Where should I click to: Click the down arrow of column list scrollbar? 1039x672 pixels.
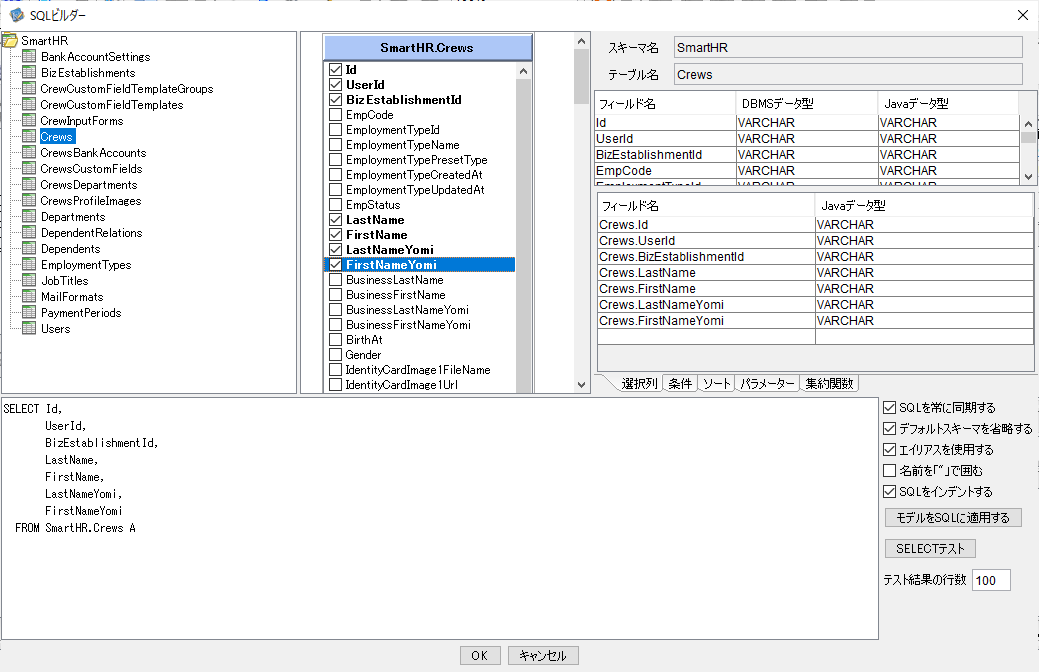click(x=581, y=385)
